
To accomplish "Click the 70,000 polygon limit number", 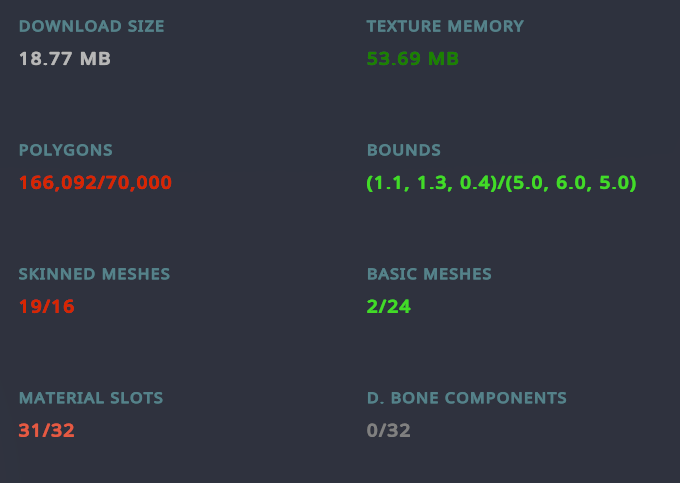I will pos(138,183).
